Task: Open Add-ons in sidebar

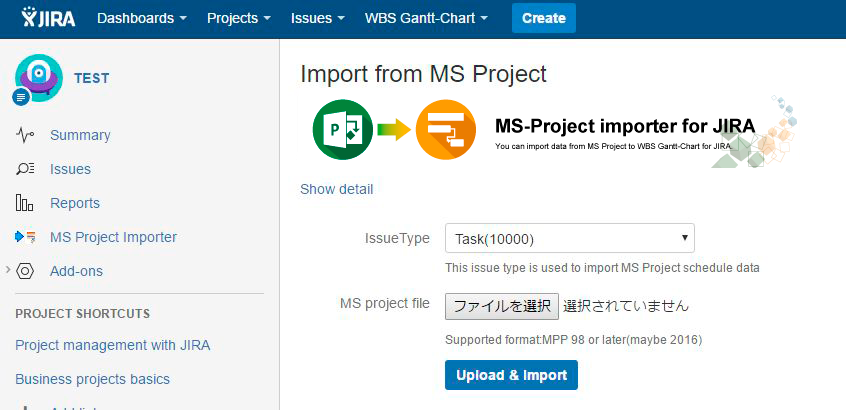Action: 76,271
